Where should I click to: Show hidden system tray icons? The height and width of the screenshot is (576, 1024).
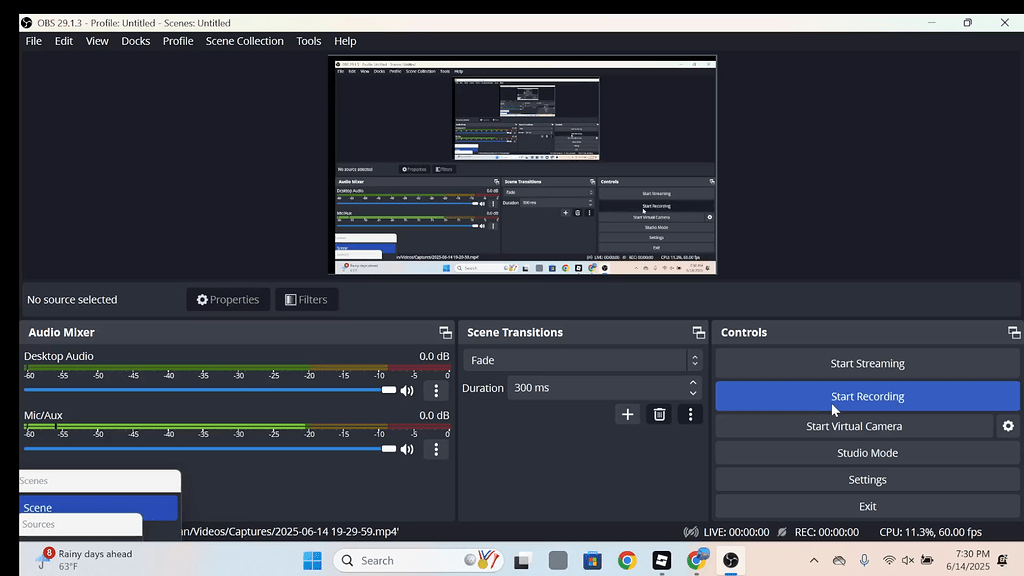[814, 561]
